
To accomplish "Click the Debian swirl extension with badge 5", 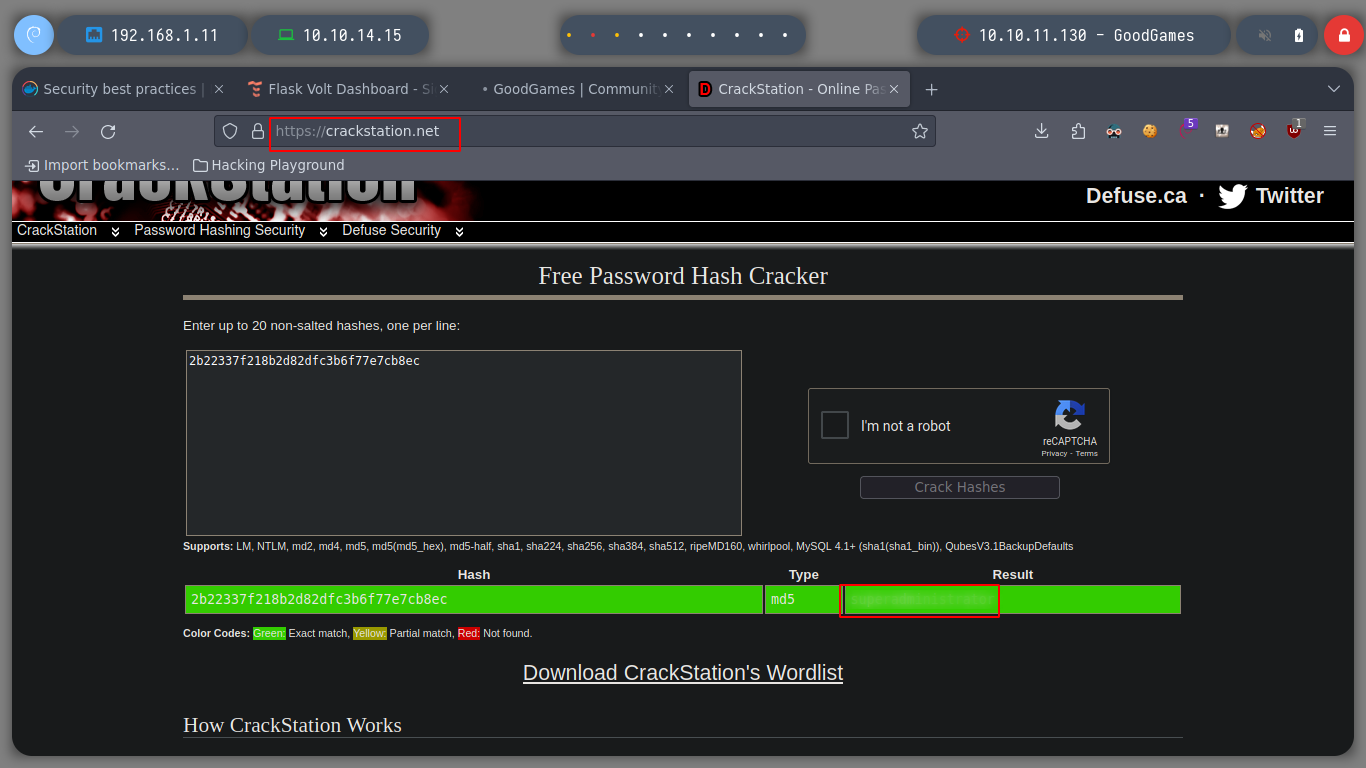I will click(1186, 130).
